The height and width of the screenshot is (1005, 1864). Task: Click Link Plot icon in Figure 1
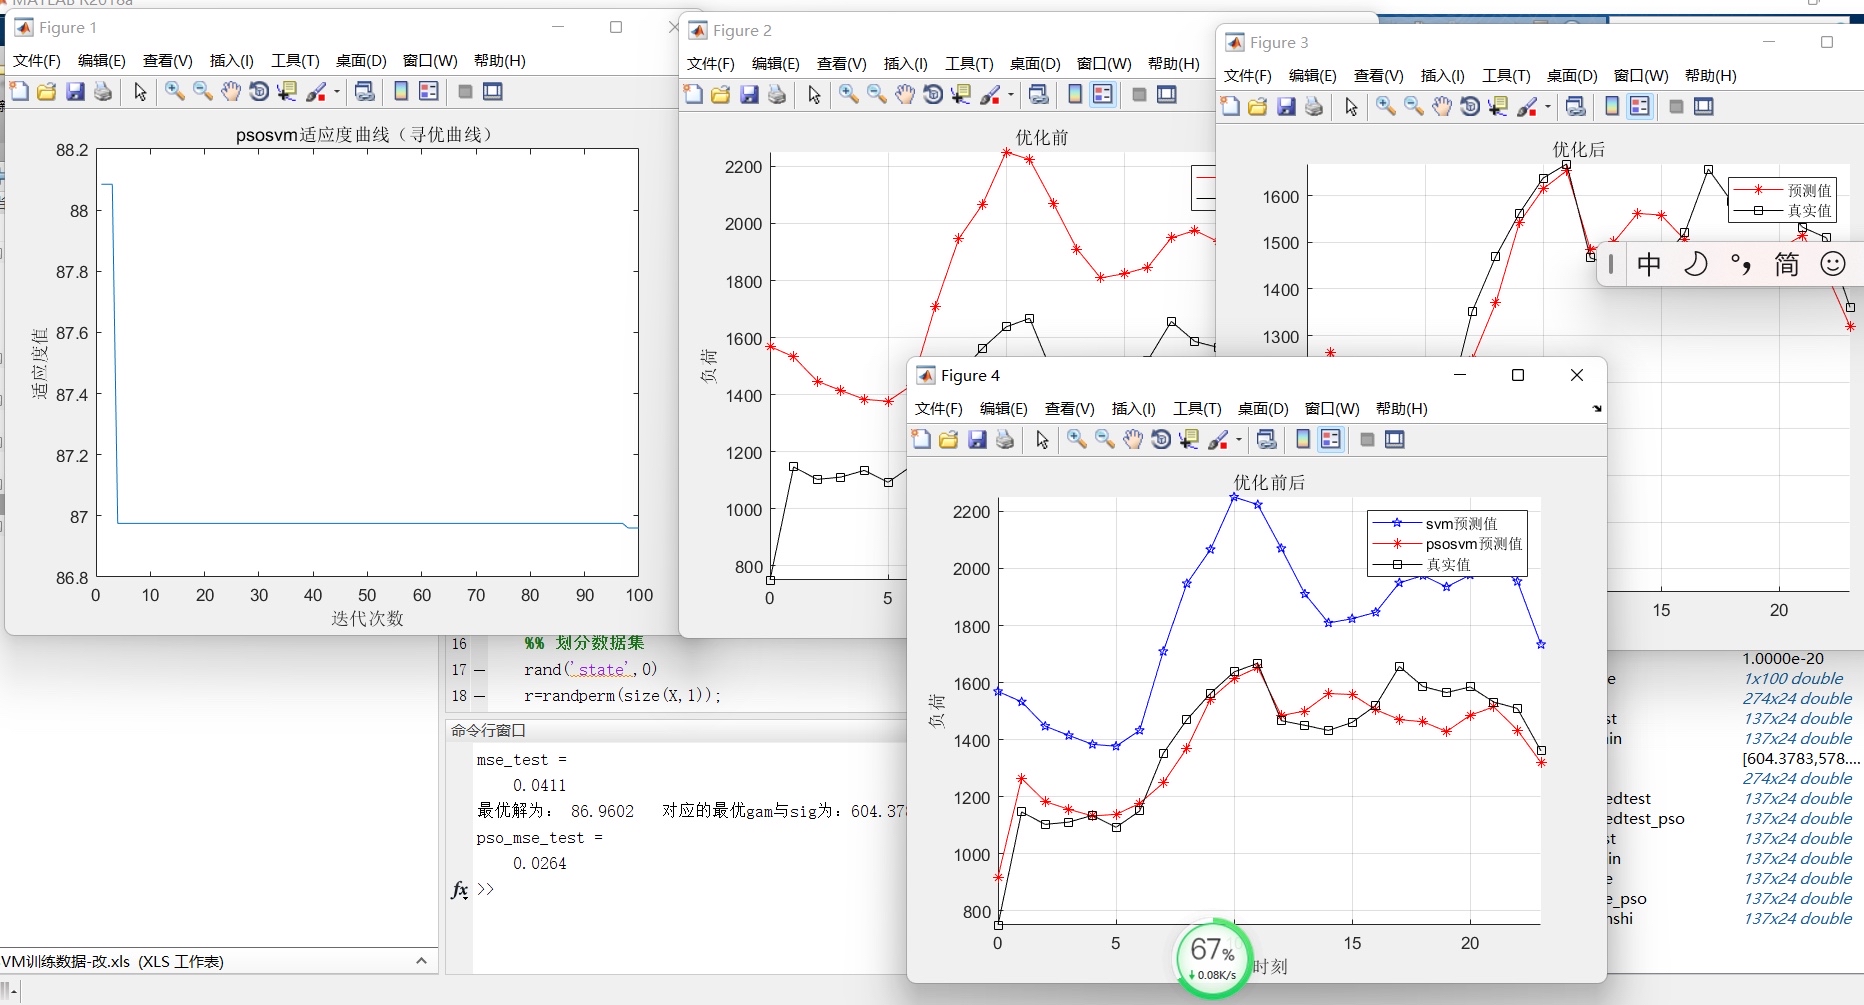(365, 92)
